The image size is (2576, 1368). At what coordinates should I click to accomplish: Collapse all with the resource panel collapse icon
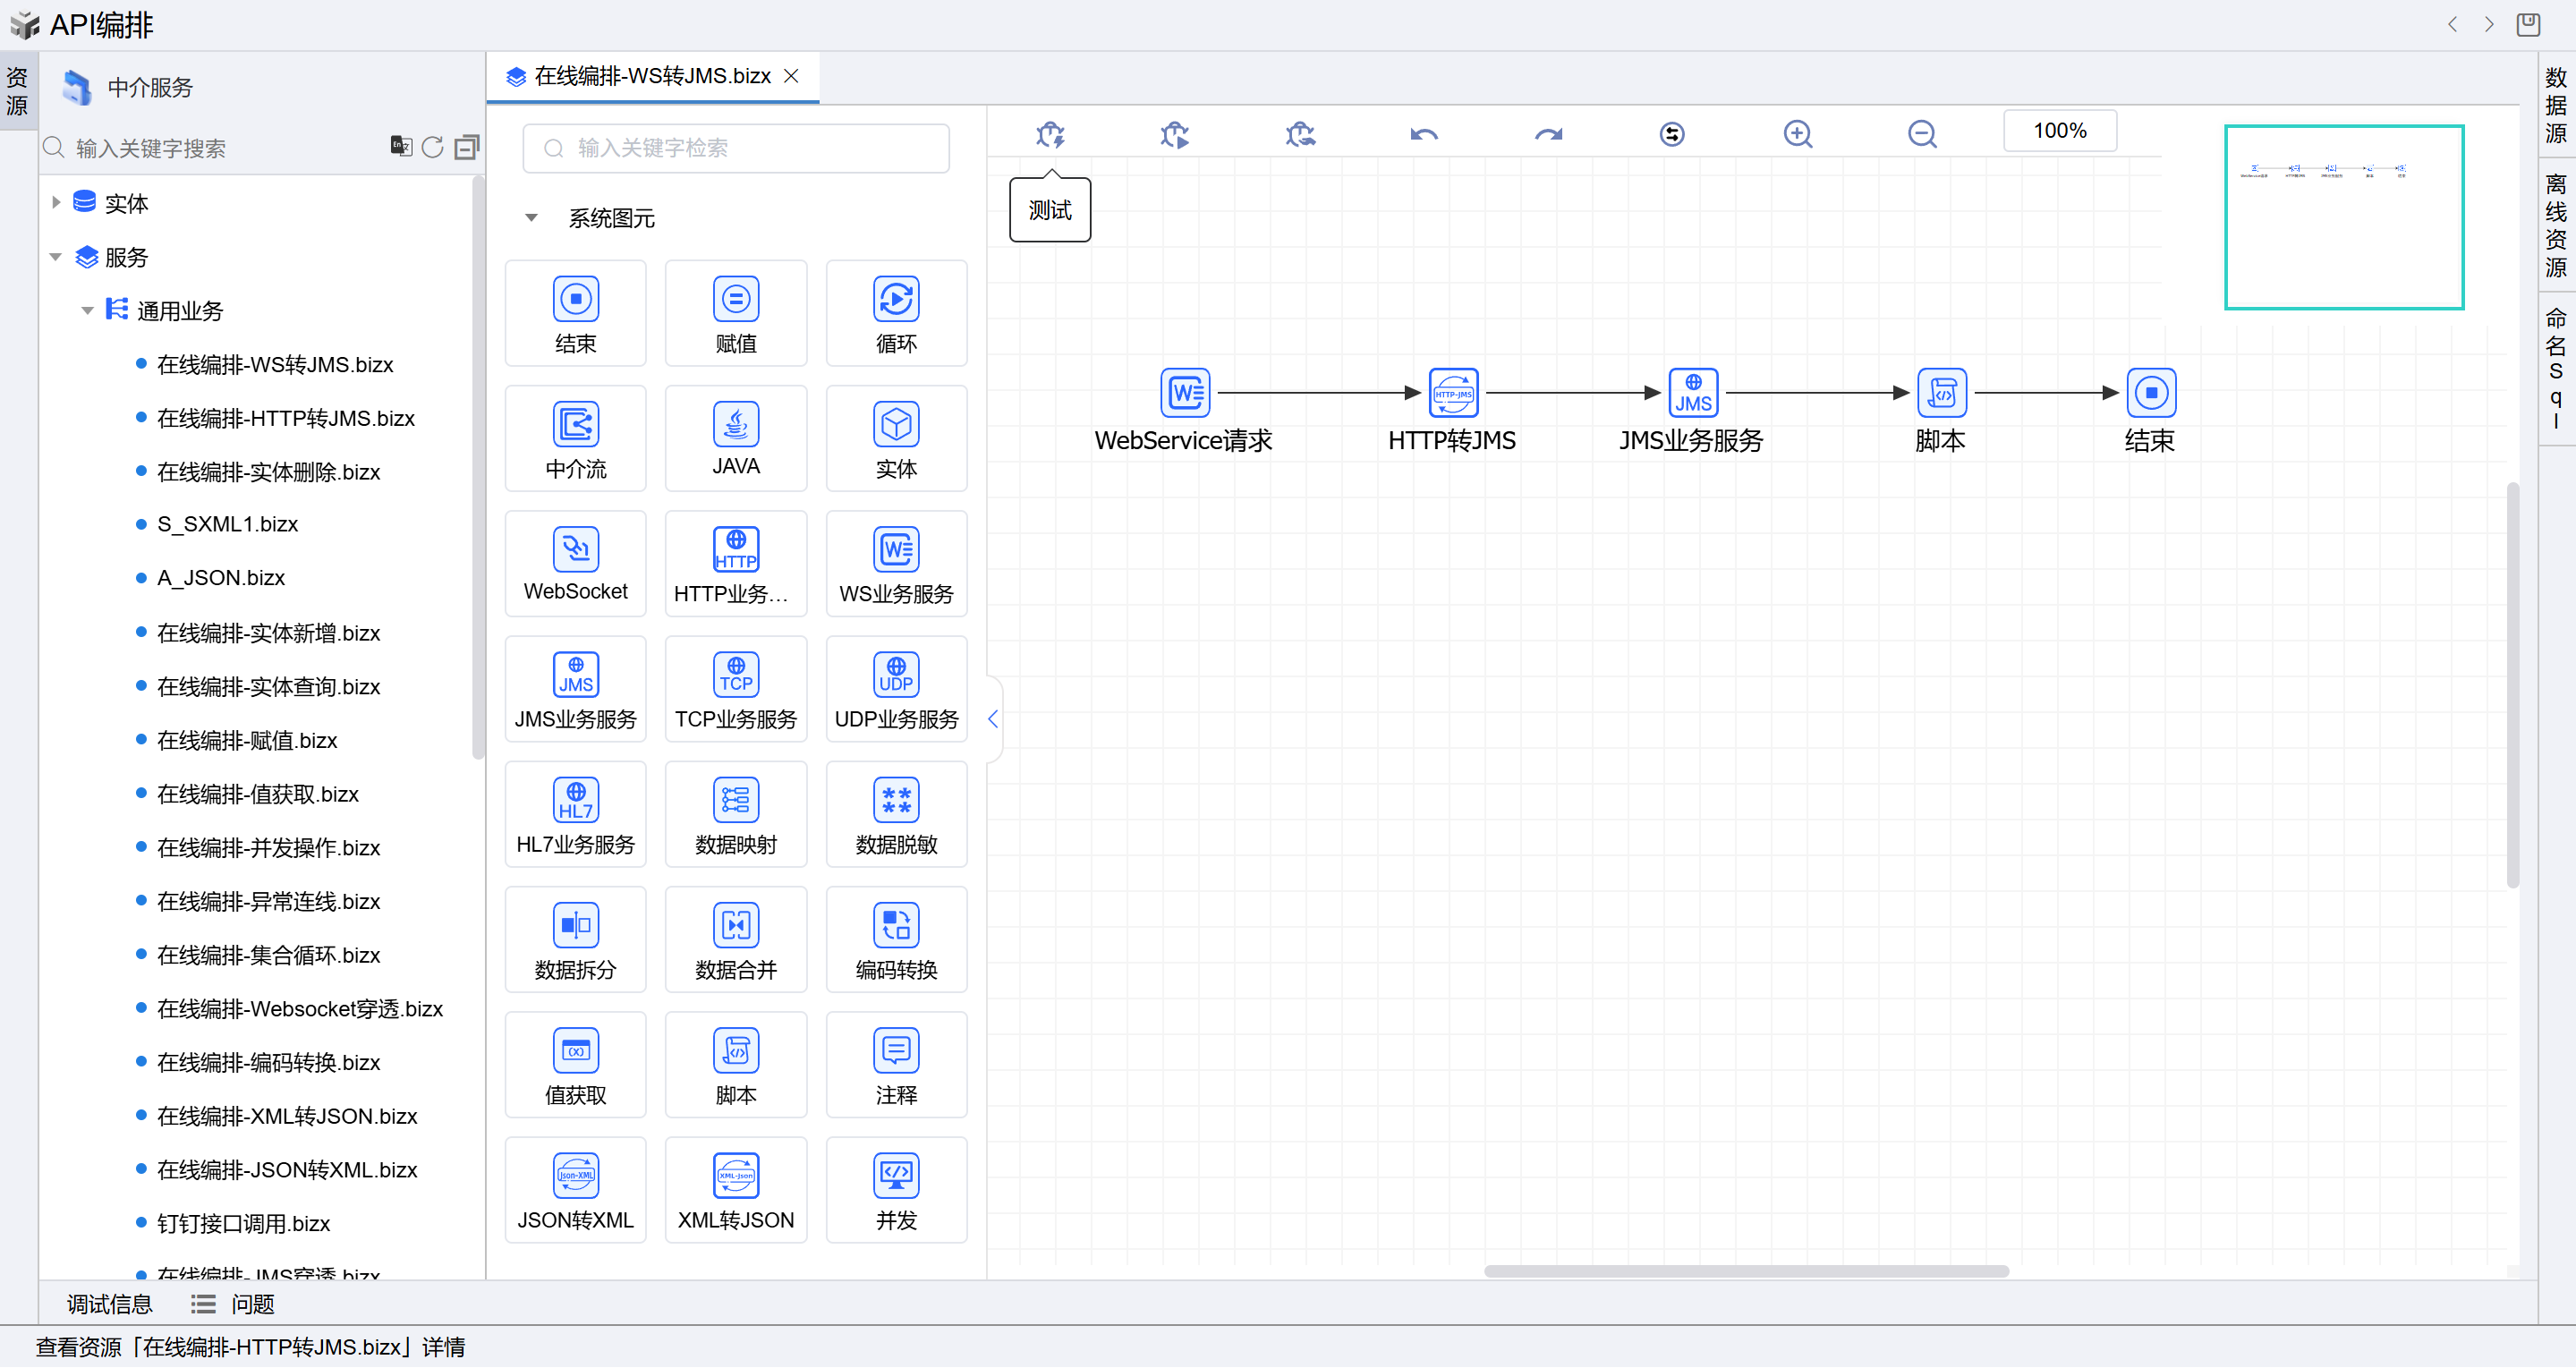click(466, 148)
